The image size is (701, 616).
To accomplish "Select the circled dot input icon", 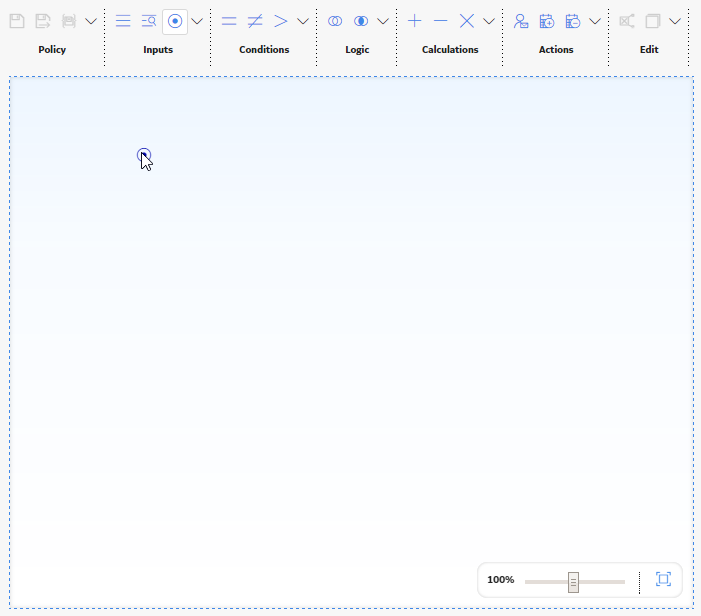I will coord(175,21).
